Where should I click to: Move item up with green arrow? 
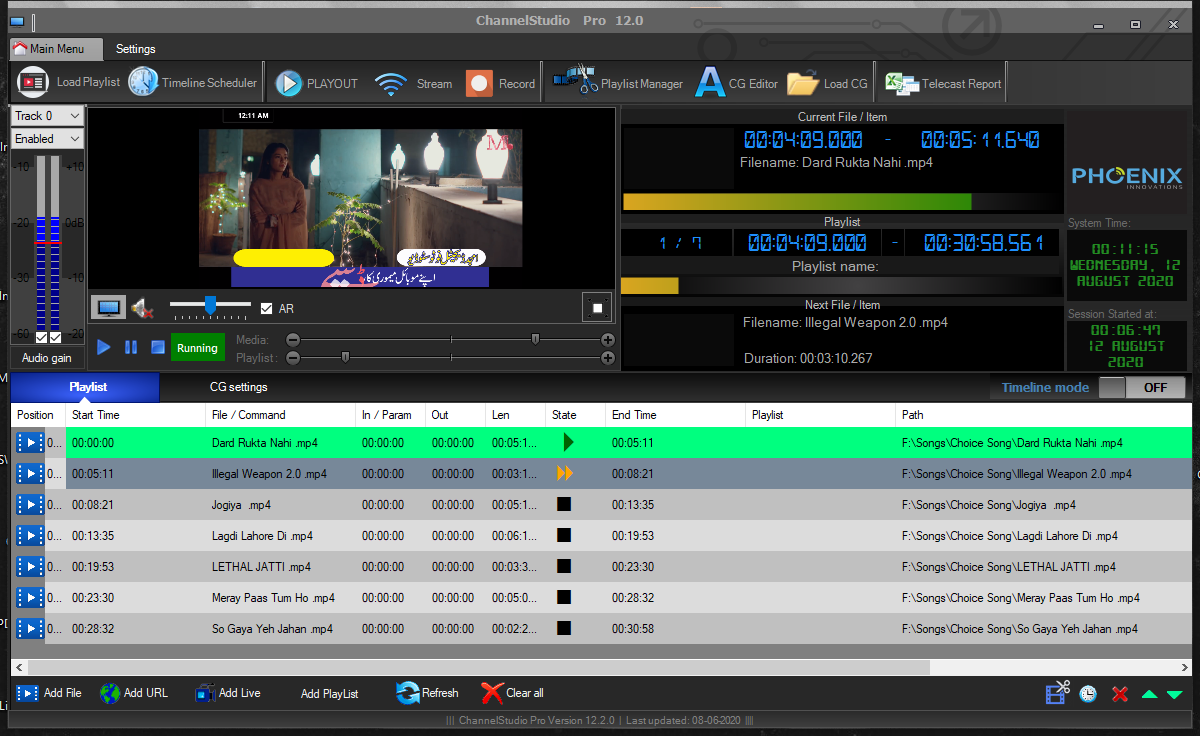(x=1150, y=694)
